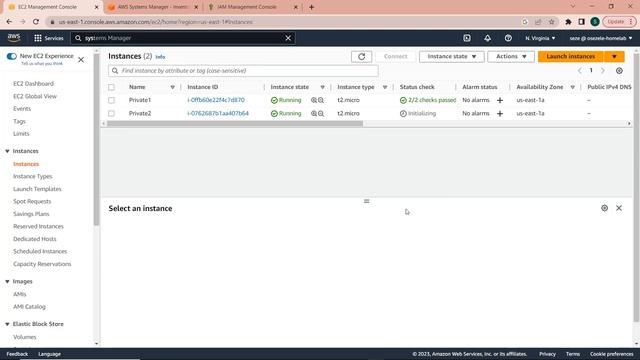
Task: Select the Private1 instance checkbox
Action: (111, 100)
